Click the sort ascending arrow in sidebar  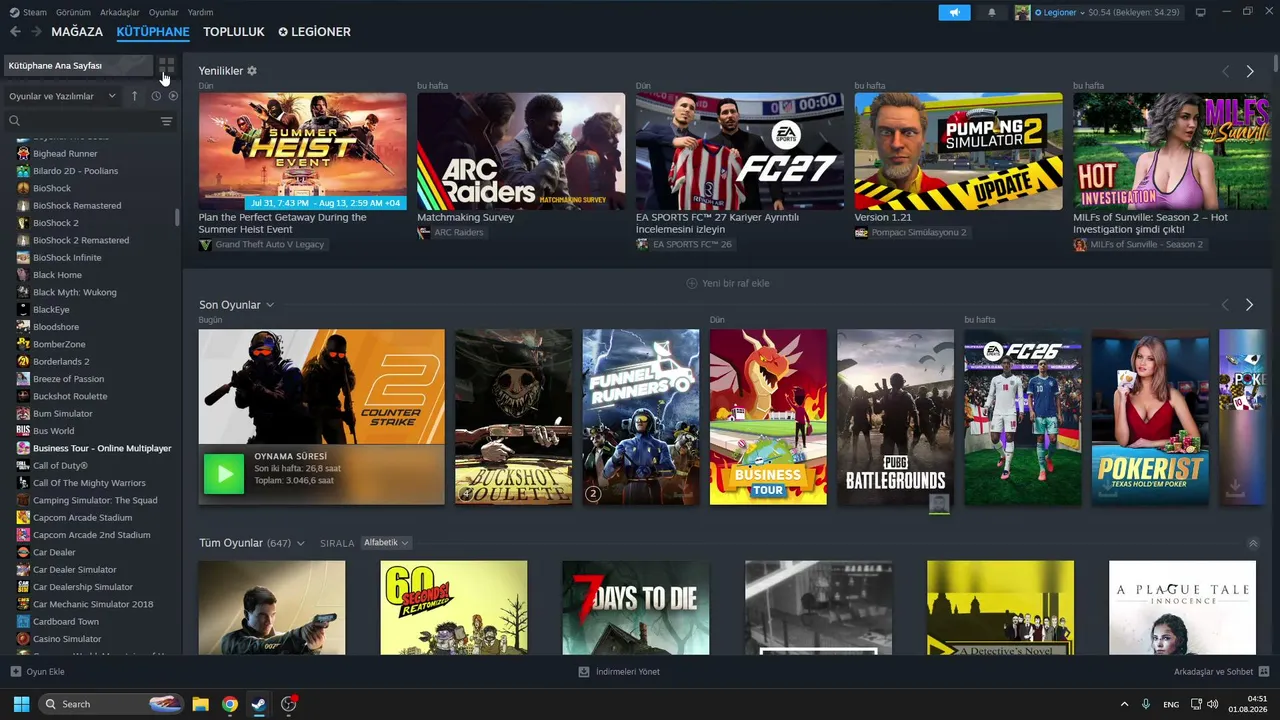(135, 96)
